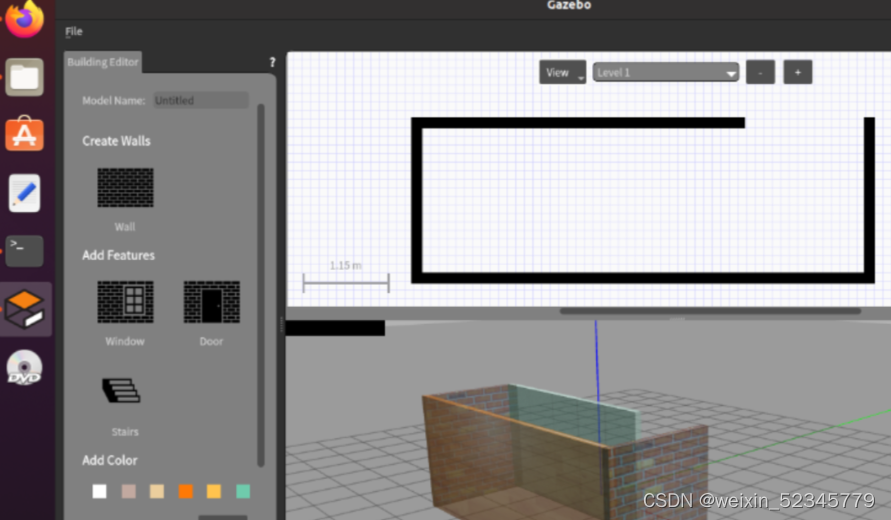The image size is (891, 520).
Task: Select the Building Editor tab
Action: 103,62
